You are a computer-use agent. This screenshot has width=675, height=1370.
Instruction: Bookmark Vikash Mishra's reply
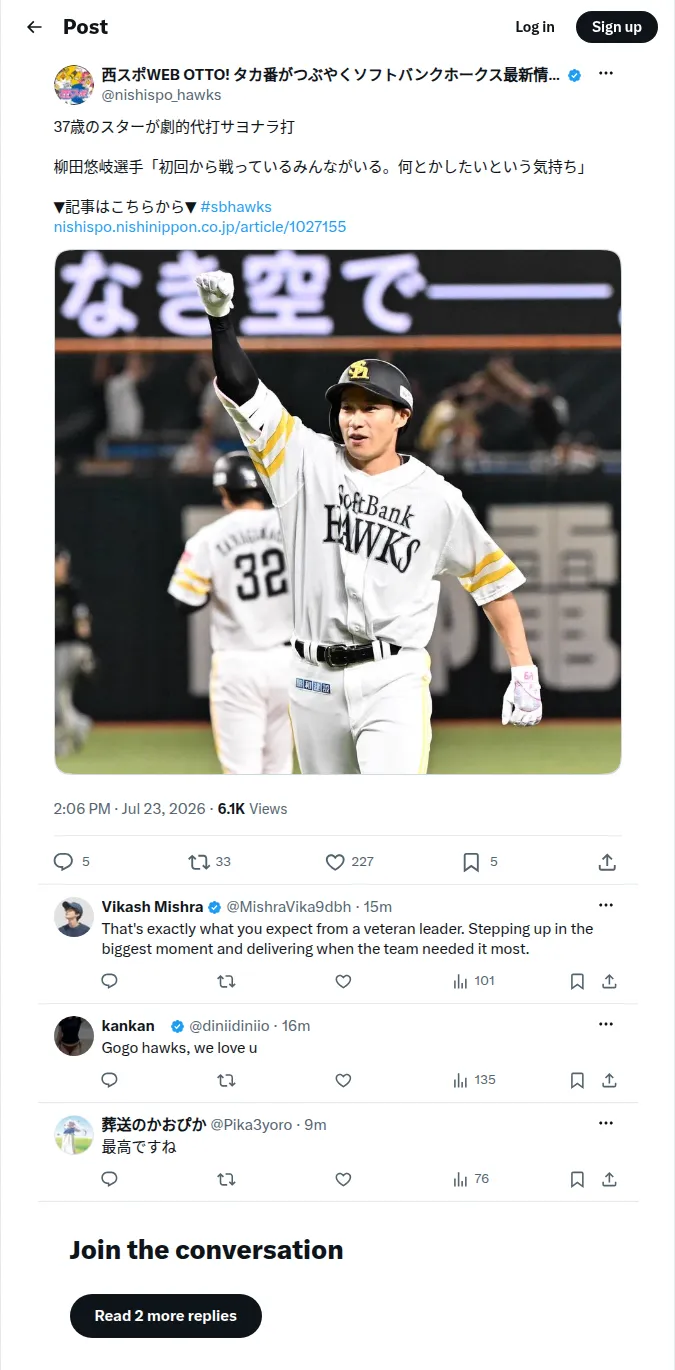coord(577,982)
